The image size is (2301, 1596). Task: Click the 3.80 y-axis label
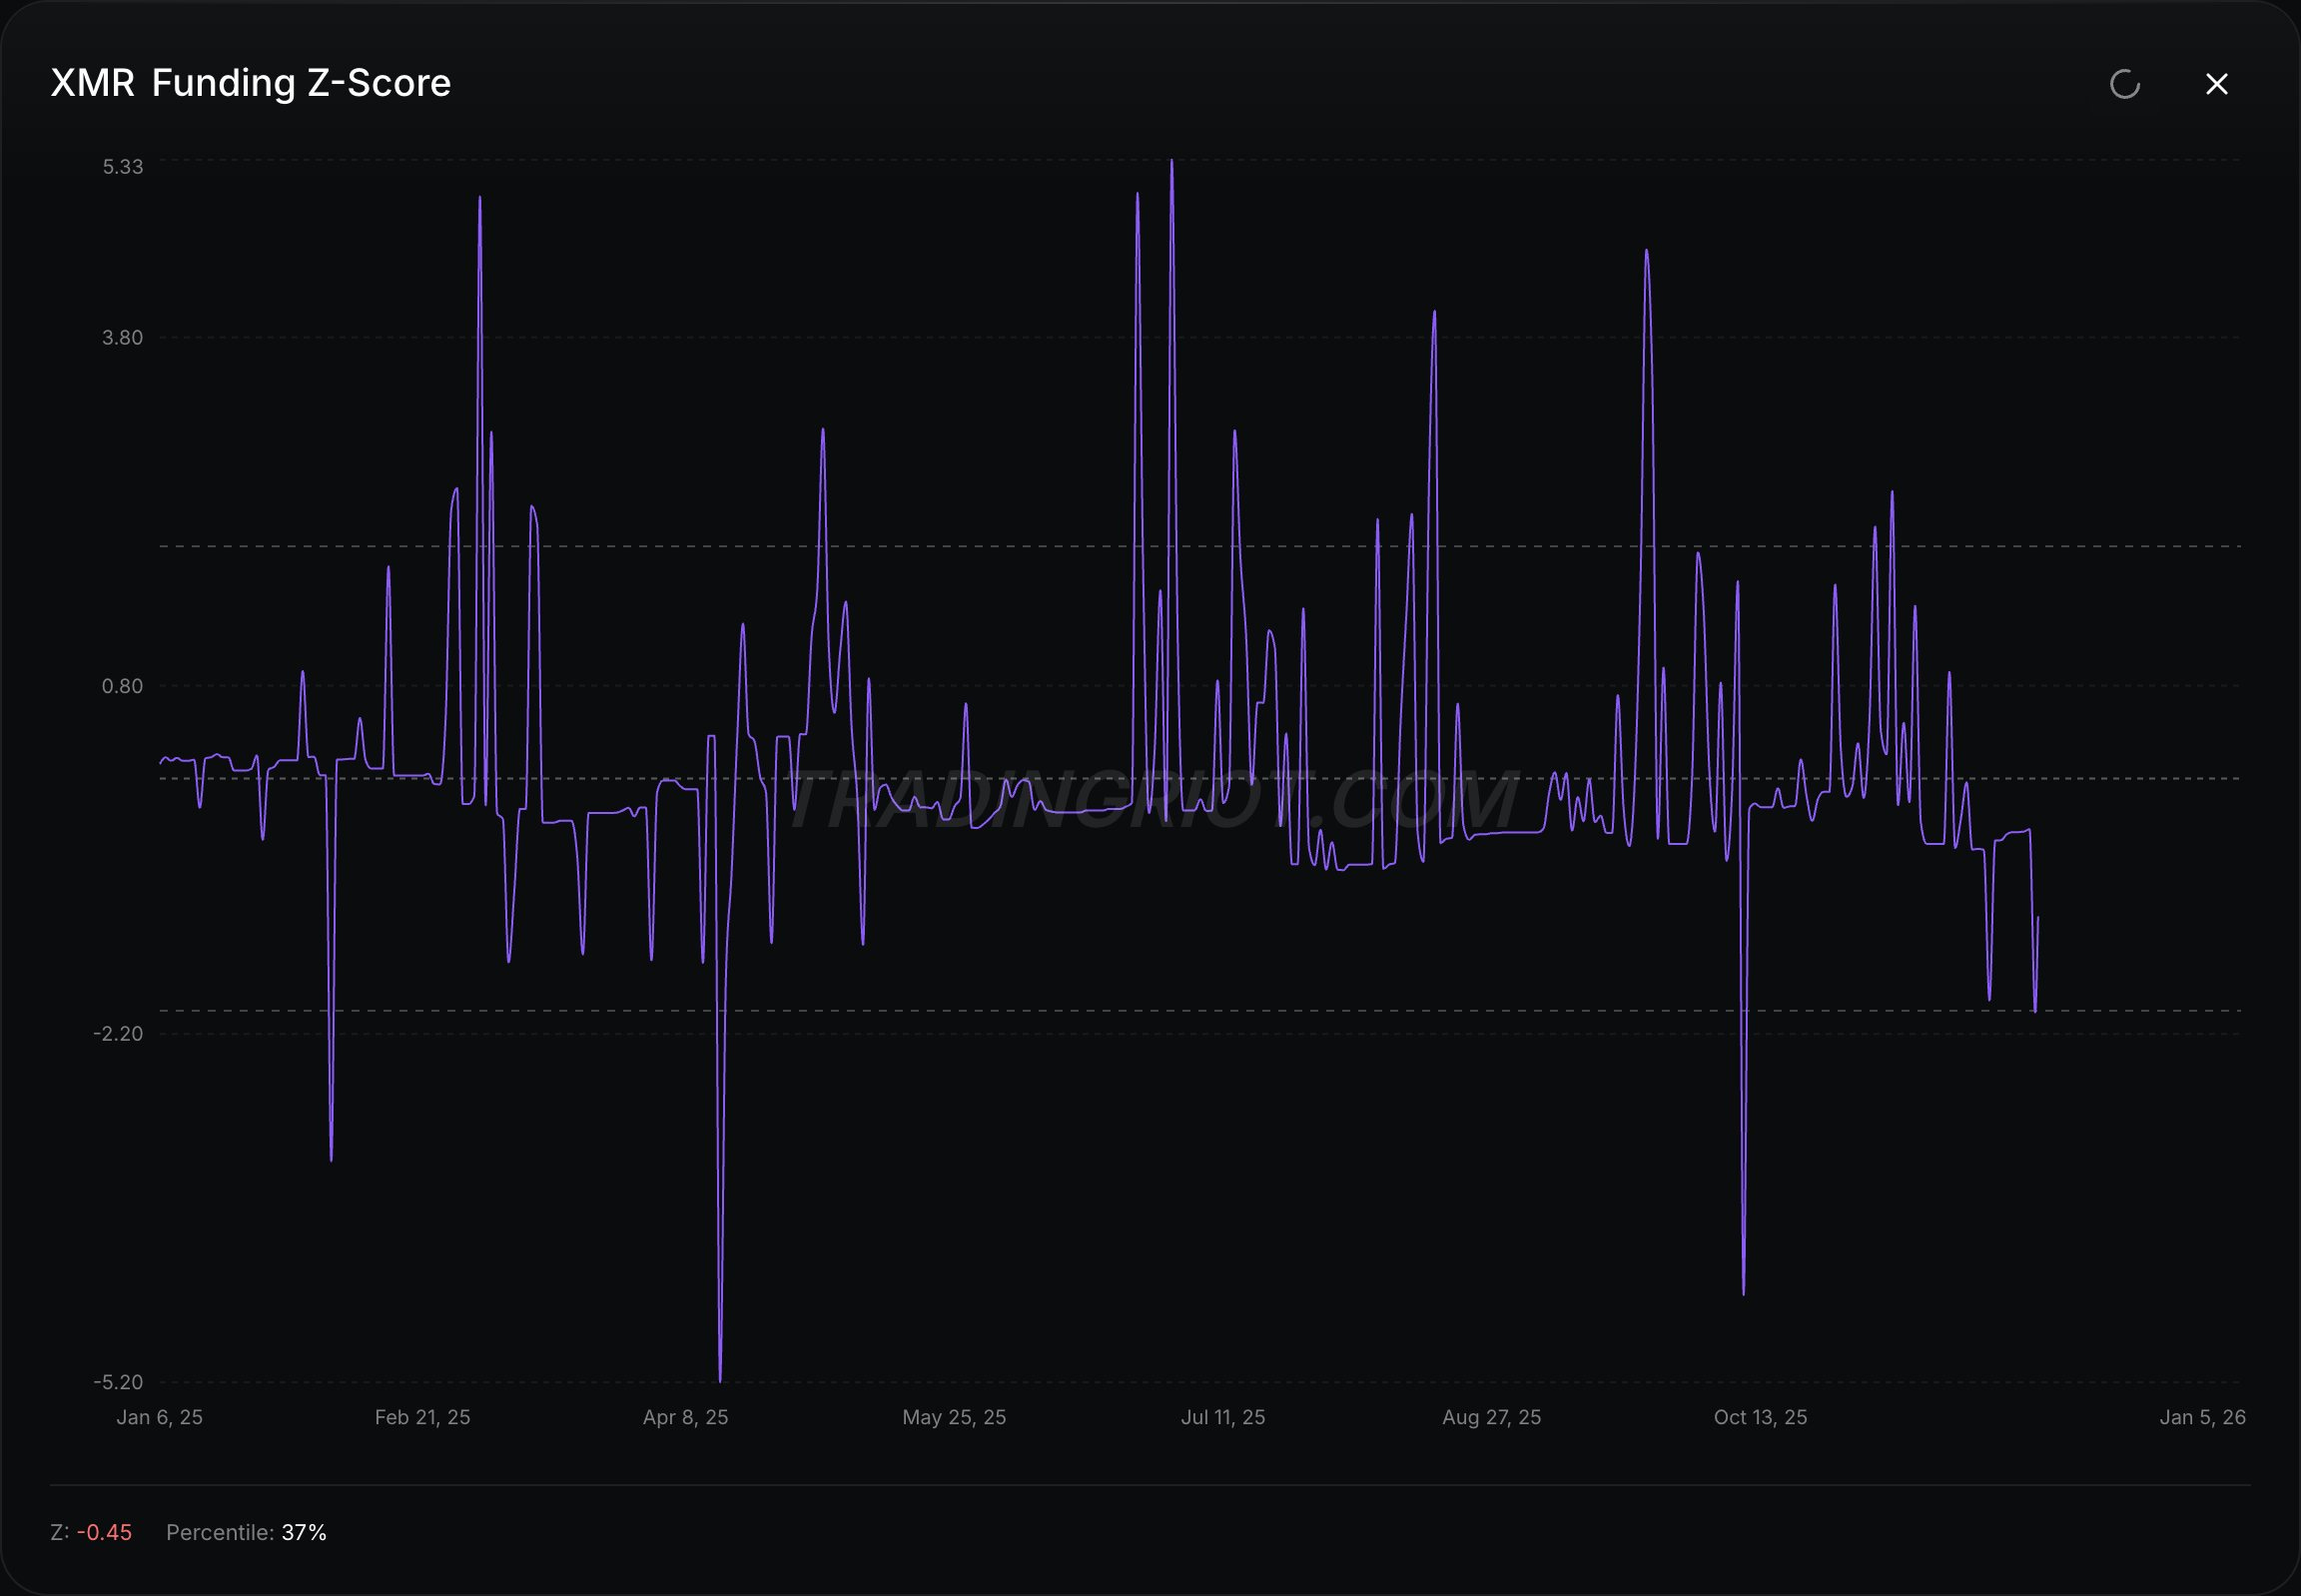pyautogui.click(x=122, y=338)
